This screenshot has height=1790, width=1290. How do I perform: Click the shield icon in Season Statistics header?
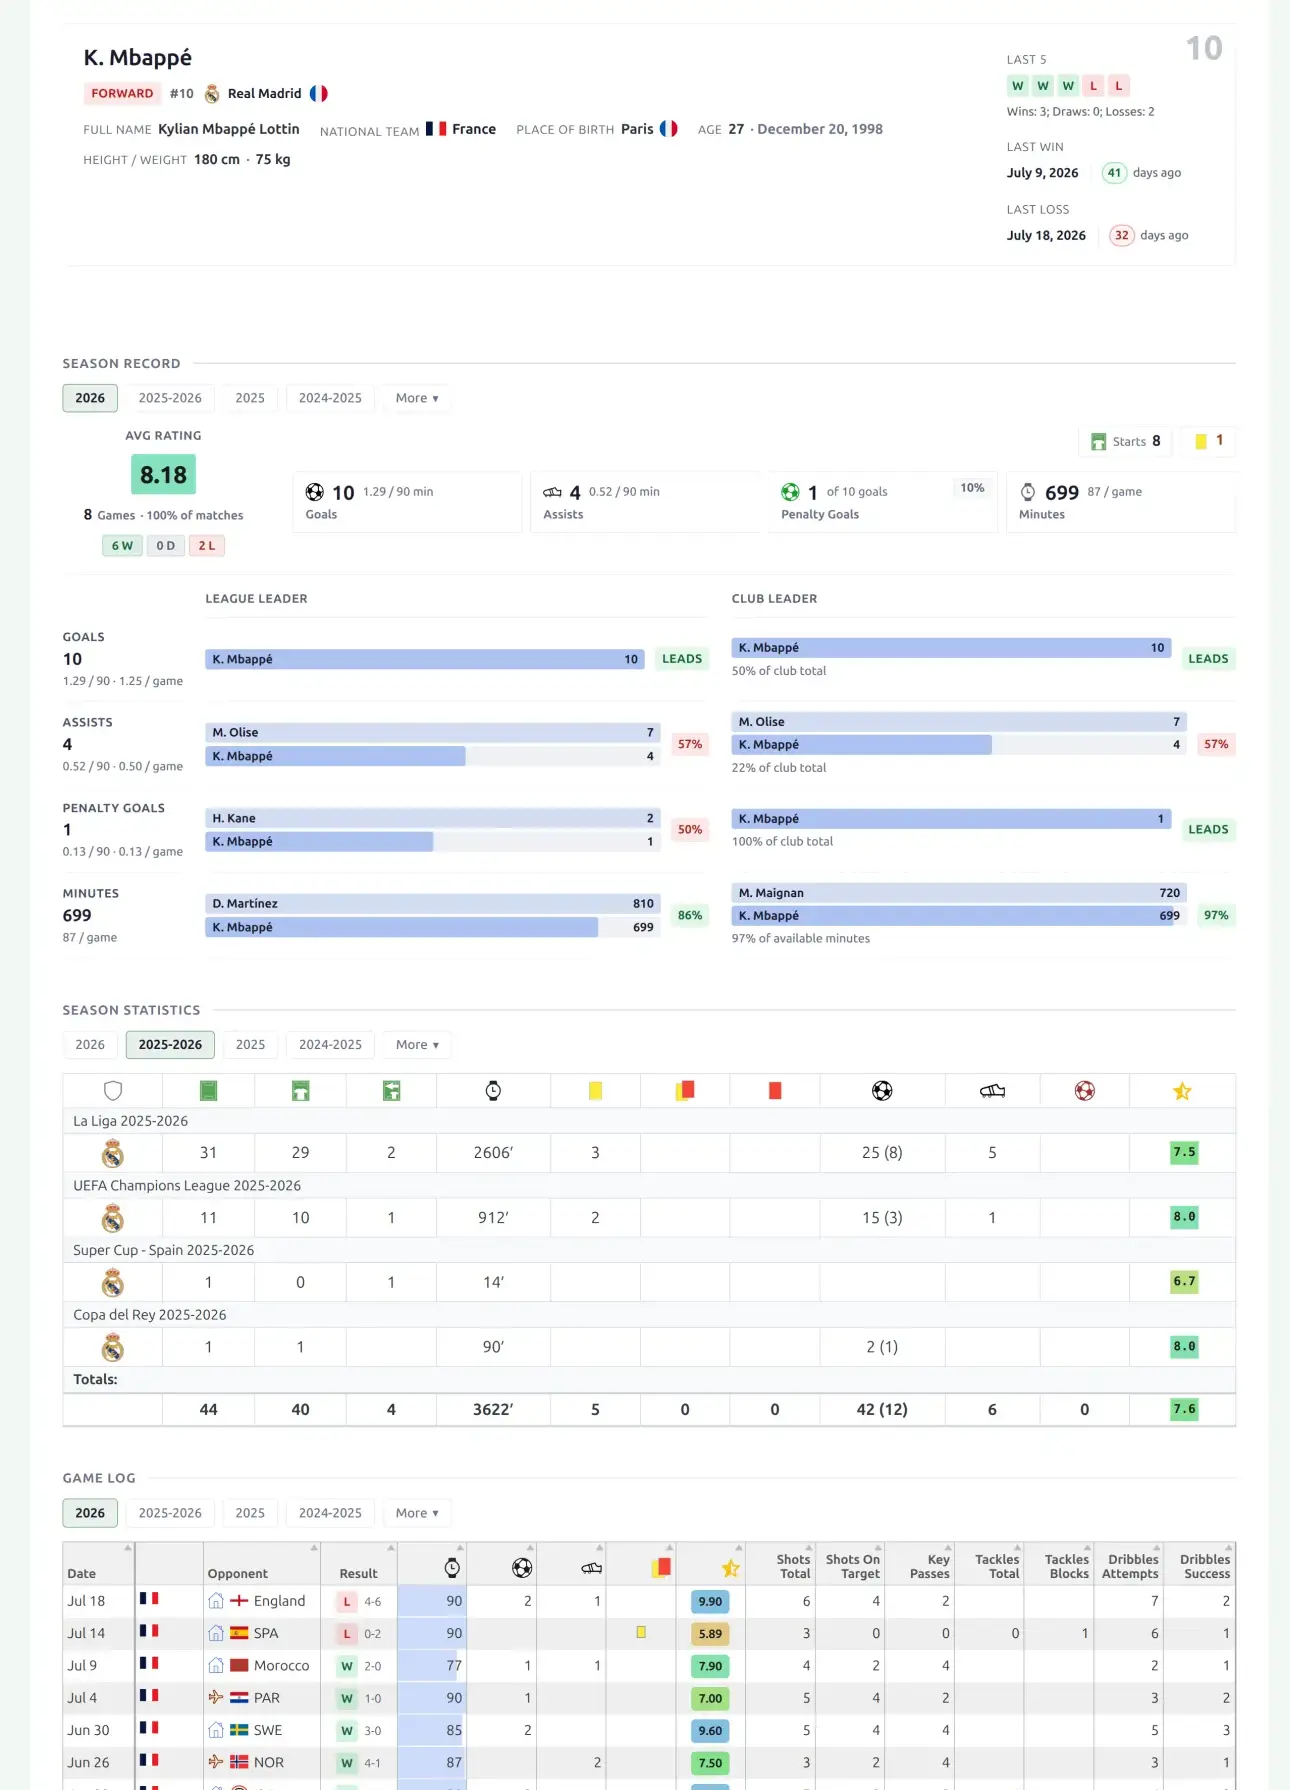pos(113,1091)
